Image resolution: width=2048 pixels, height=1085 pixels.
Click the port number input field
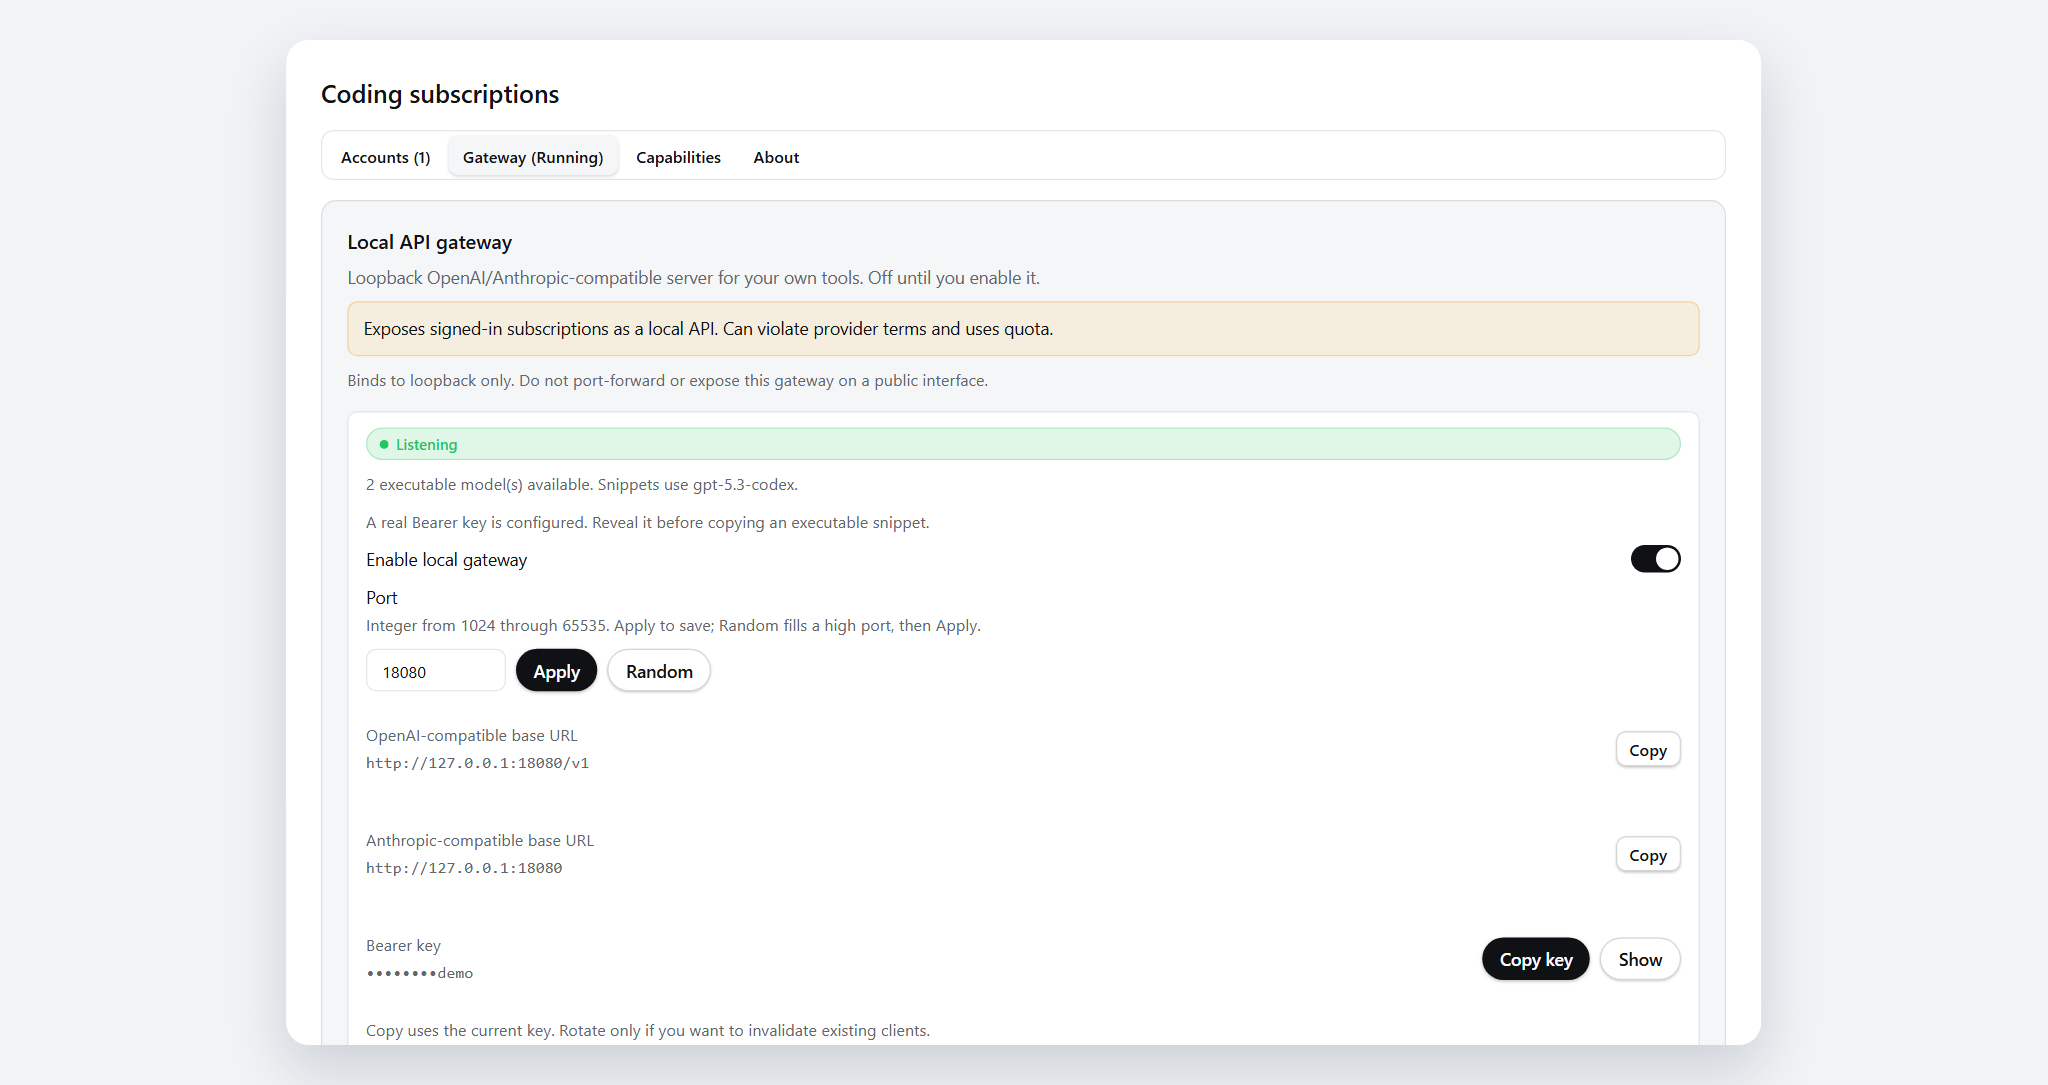(436, 671)
